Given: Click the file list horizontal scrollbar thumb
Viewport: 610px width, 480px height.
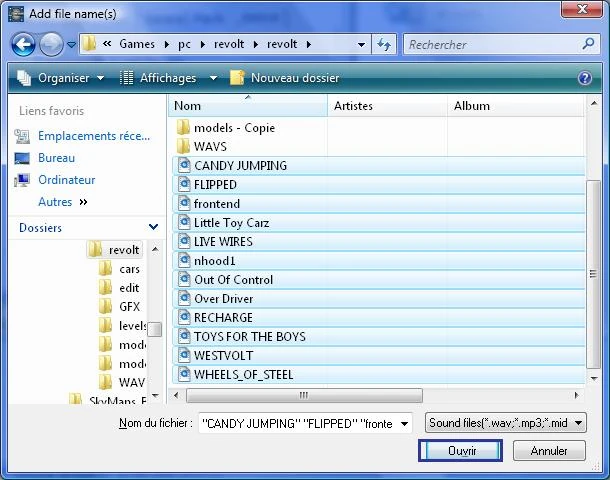Looking at the screenshot, I should [x=304, y=395].
